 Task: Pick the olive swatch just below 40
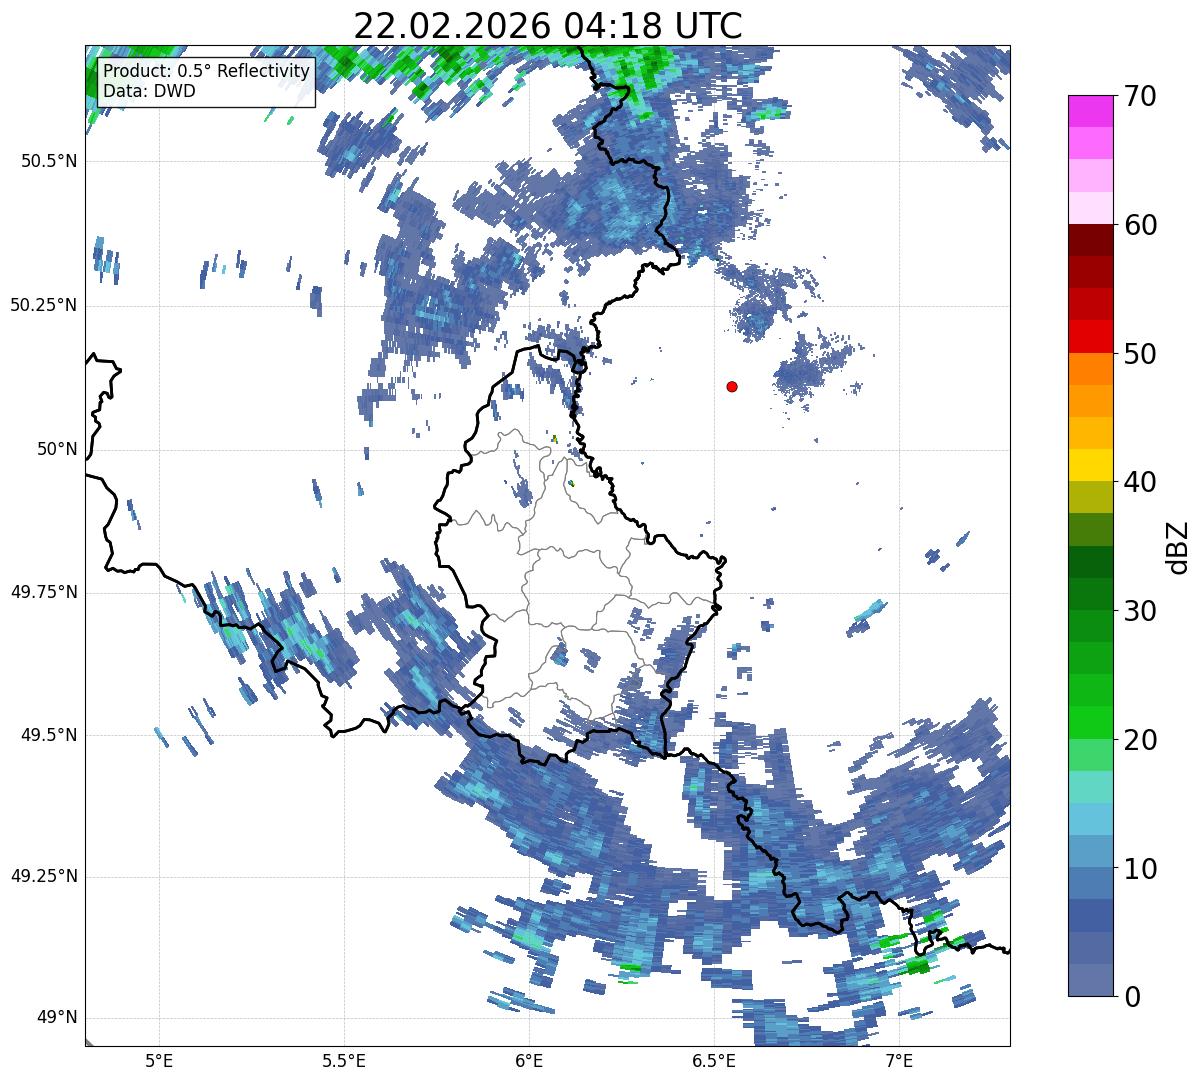pyautogui.click(x=1090, y=497)
